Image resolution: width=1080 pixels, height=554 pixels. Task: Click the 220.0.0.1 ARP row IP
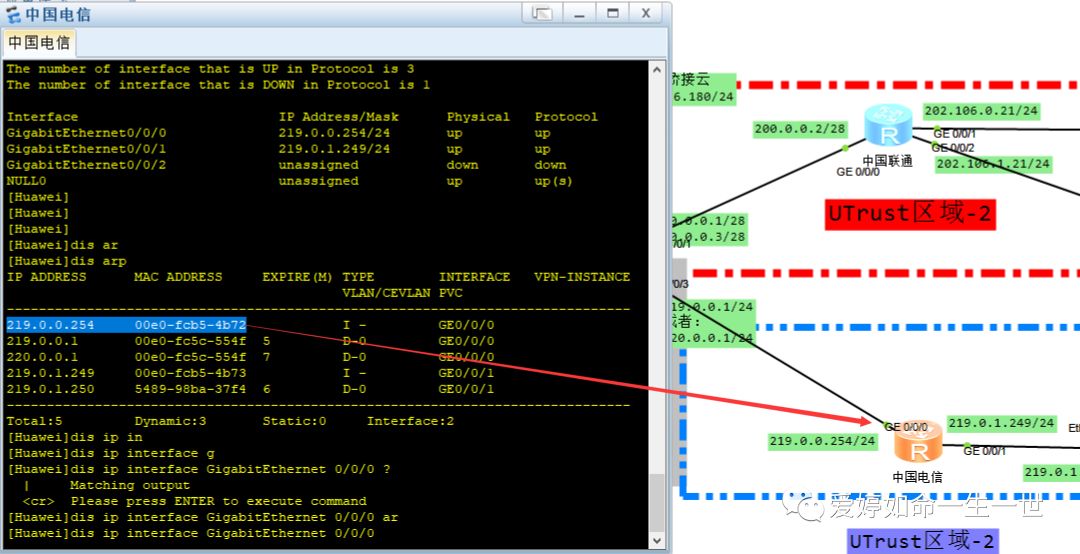42,357
